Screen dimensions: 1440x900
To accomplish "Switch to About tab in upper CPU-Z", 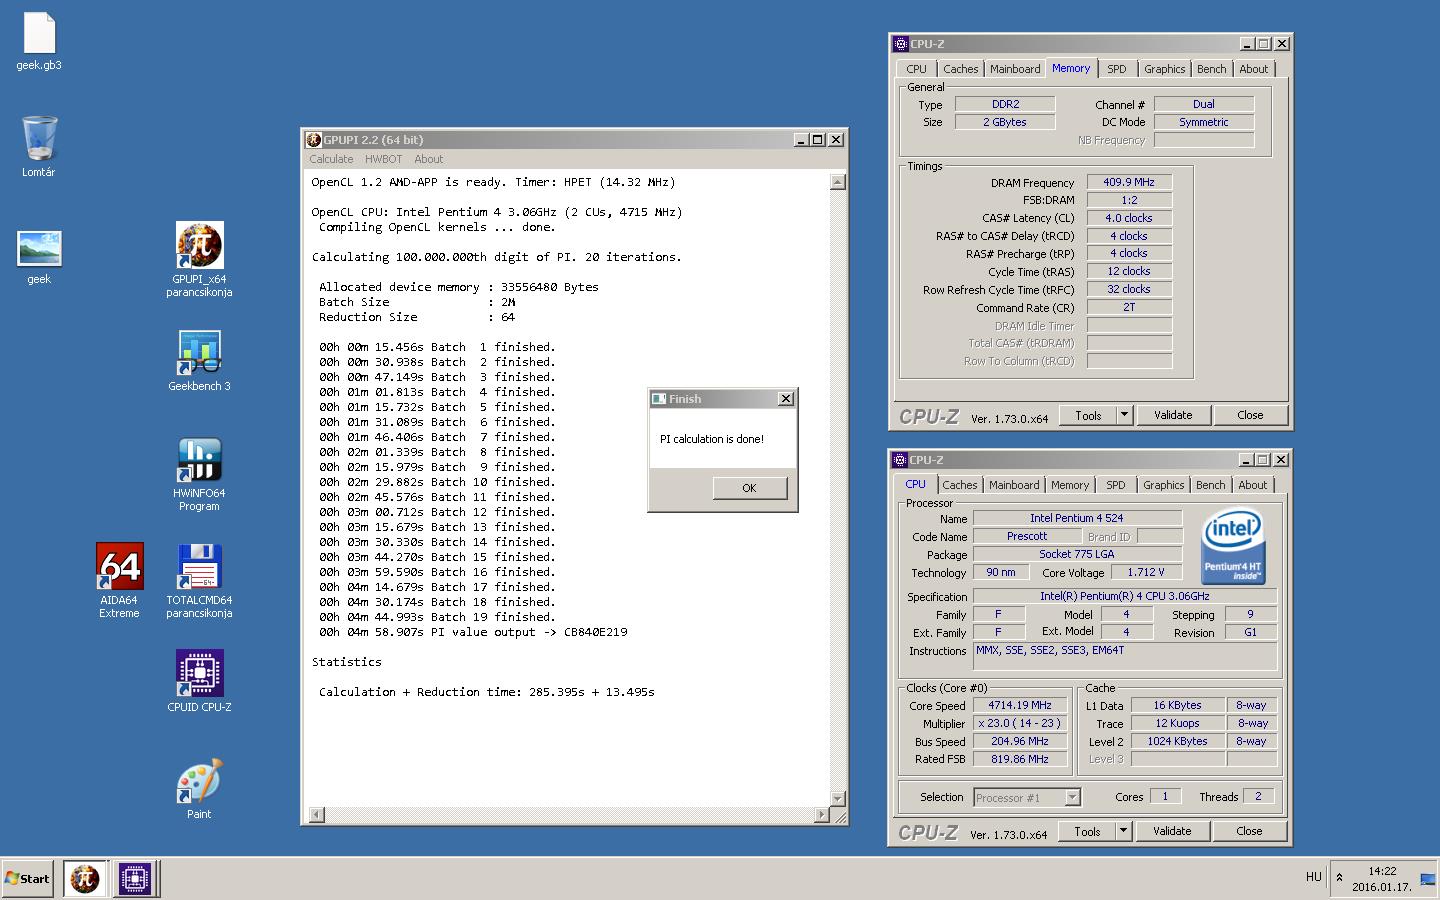I will (1254, 69).
